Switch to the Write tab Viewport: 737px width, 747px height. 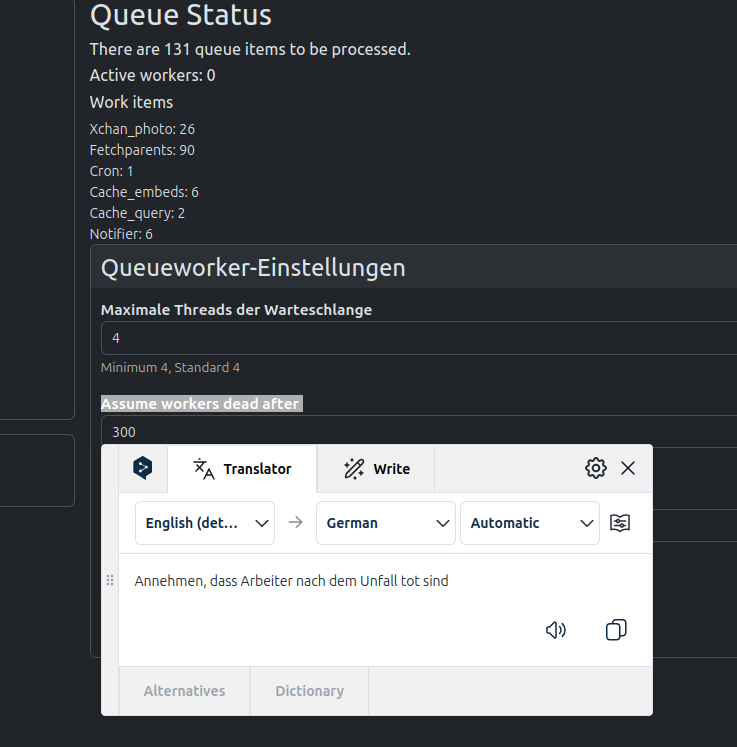pyautogui.click(x=376, y=469)
